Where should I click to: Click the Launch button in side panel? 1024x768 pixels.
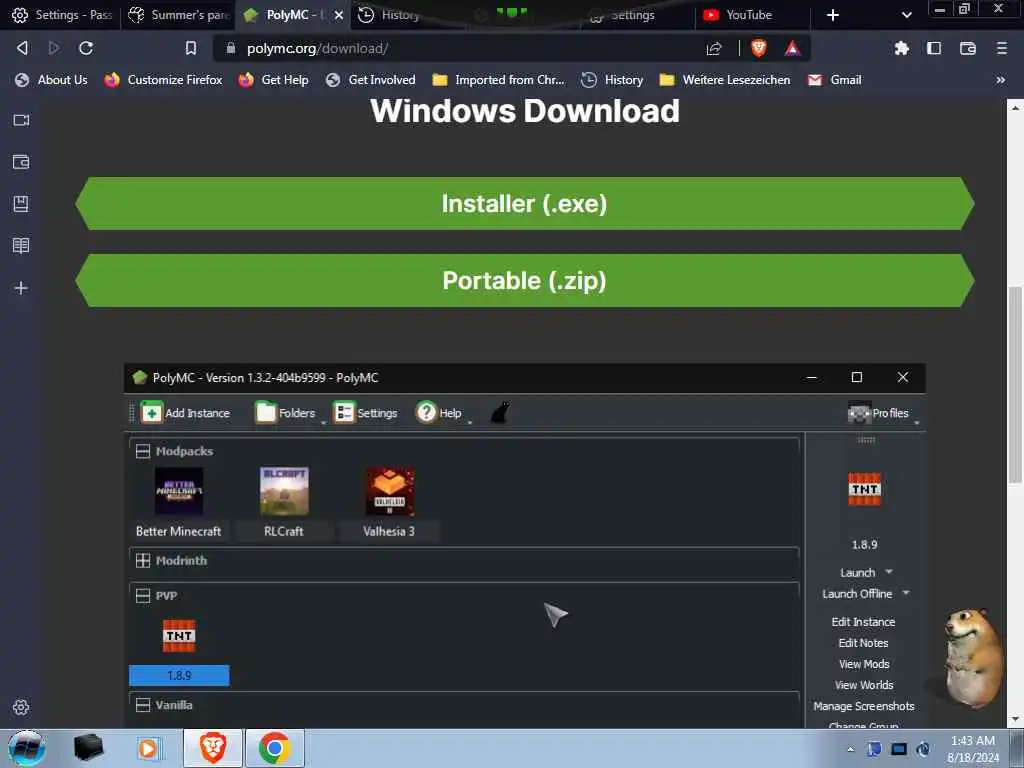(x=857, y=573)
